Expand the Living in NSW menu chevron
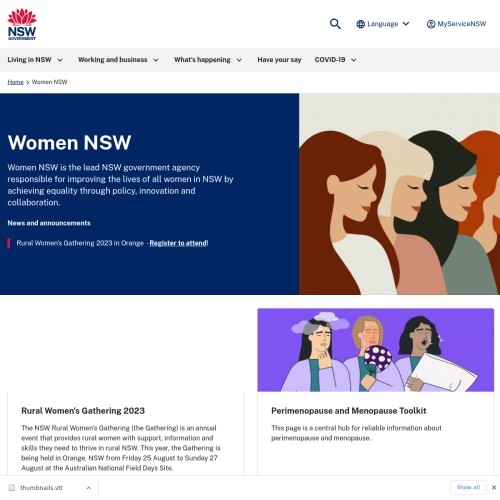The height and width of the screenshot is (500, 500). pyautogui.click(x=60, y=60)
